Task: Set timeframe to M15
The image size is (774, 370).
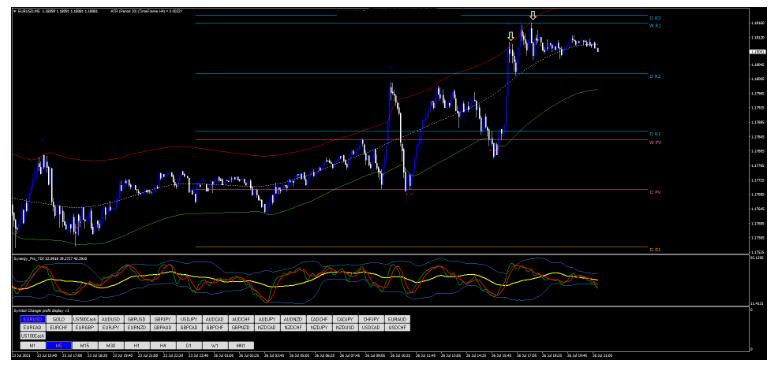Action: click(85, 345)
